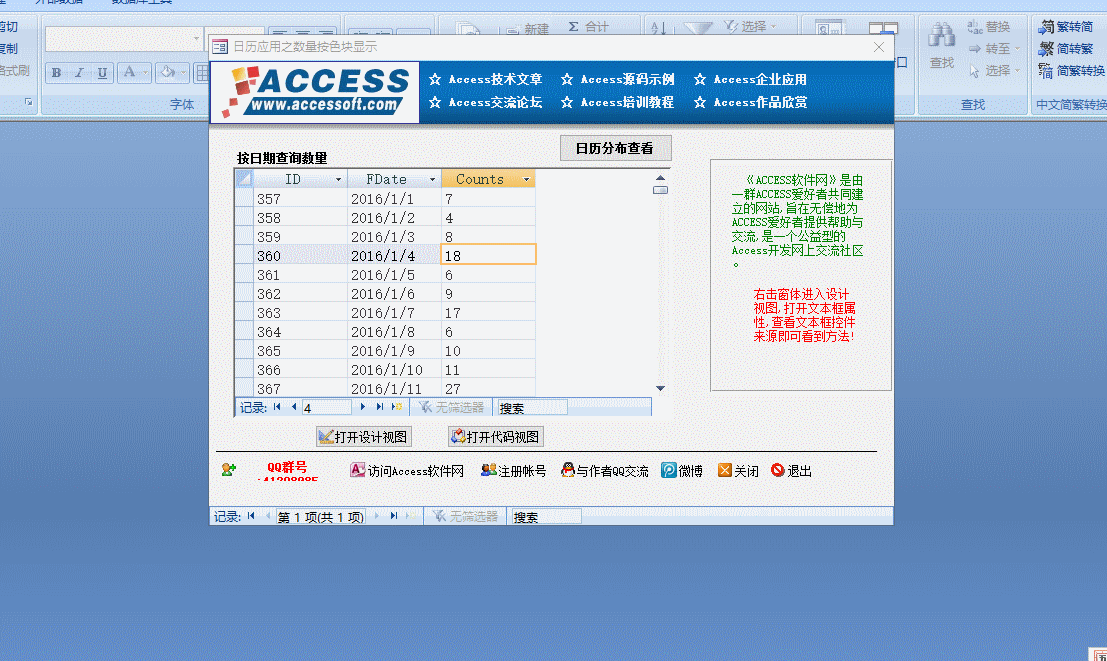Image resolution: width=1107 pixels, height=661 pixels.
Task: Click the select-all corner of the datasheet
Action: pyautogui.click(x=244, y=179)
